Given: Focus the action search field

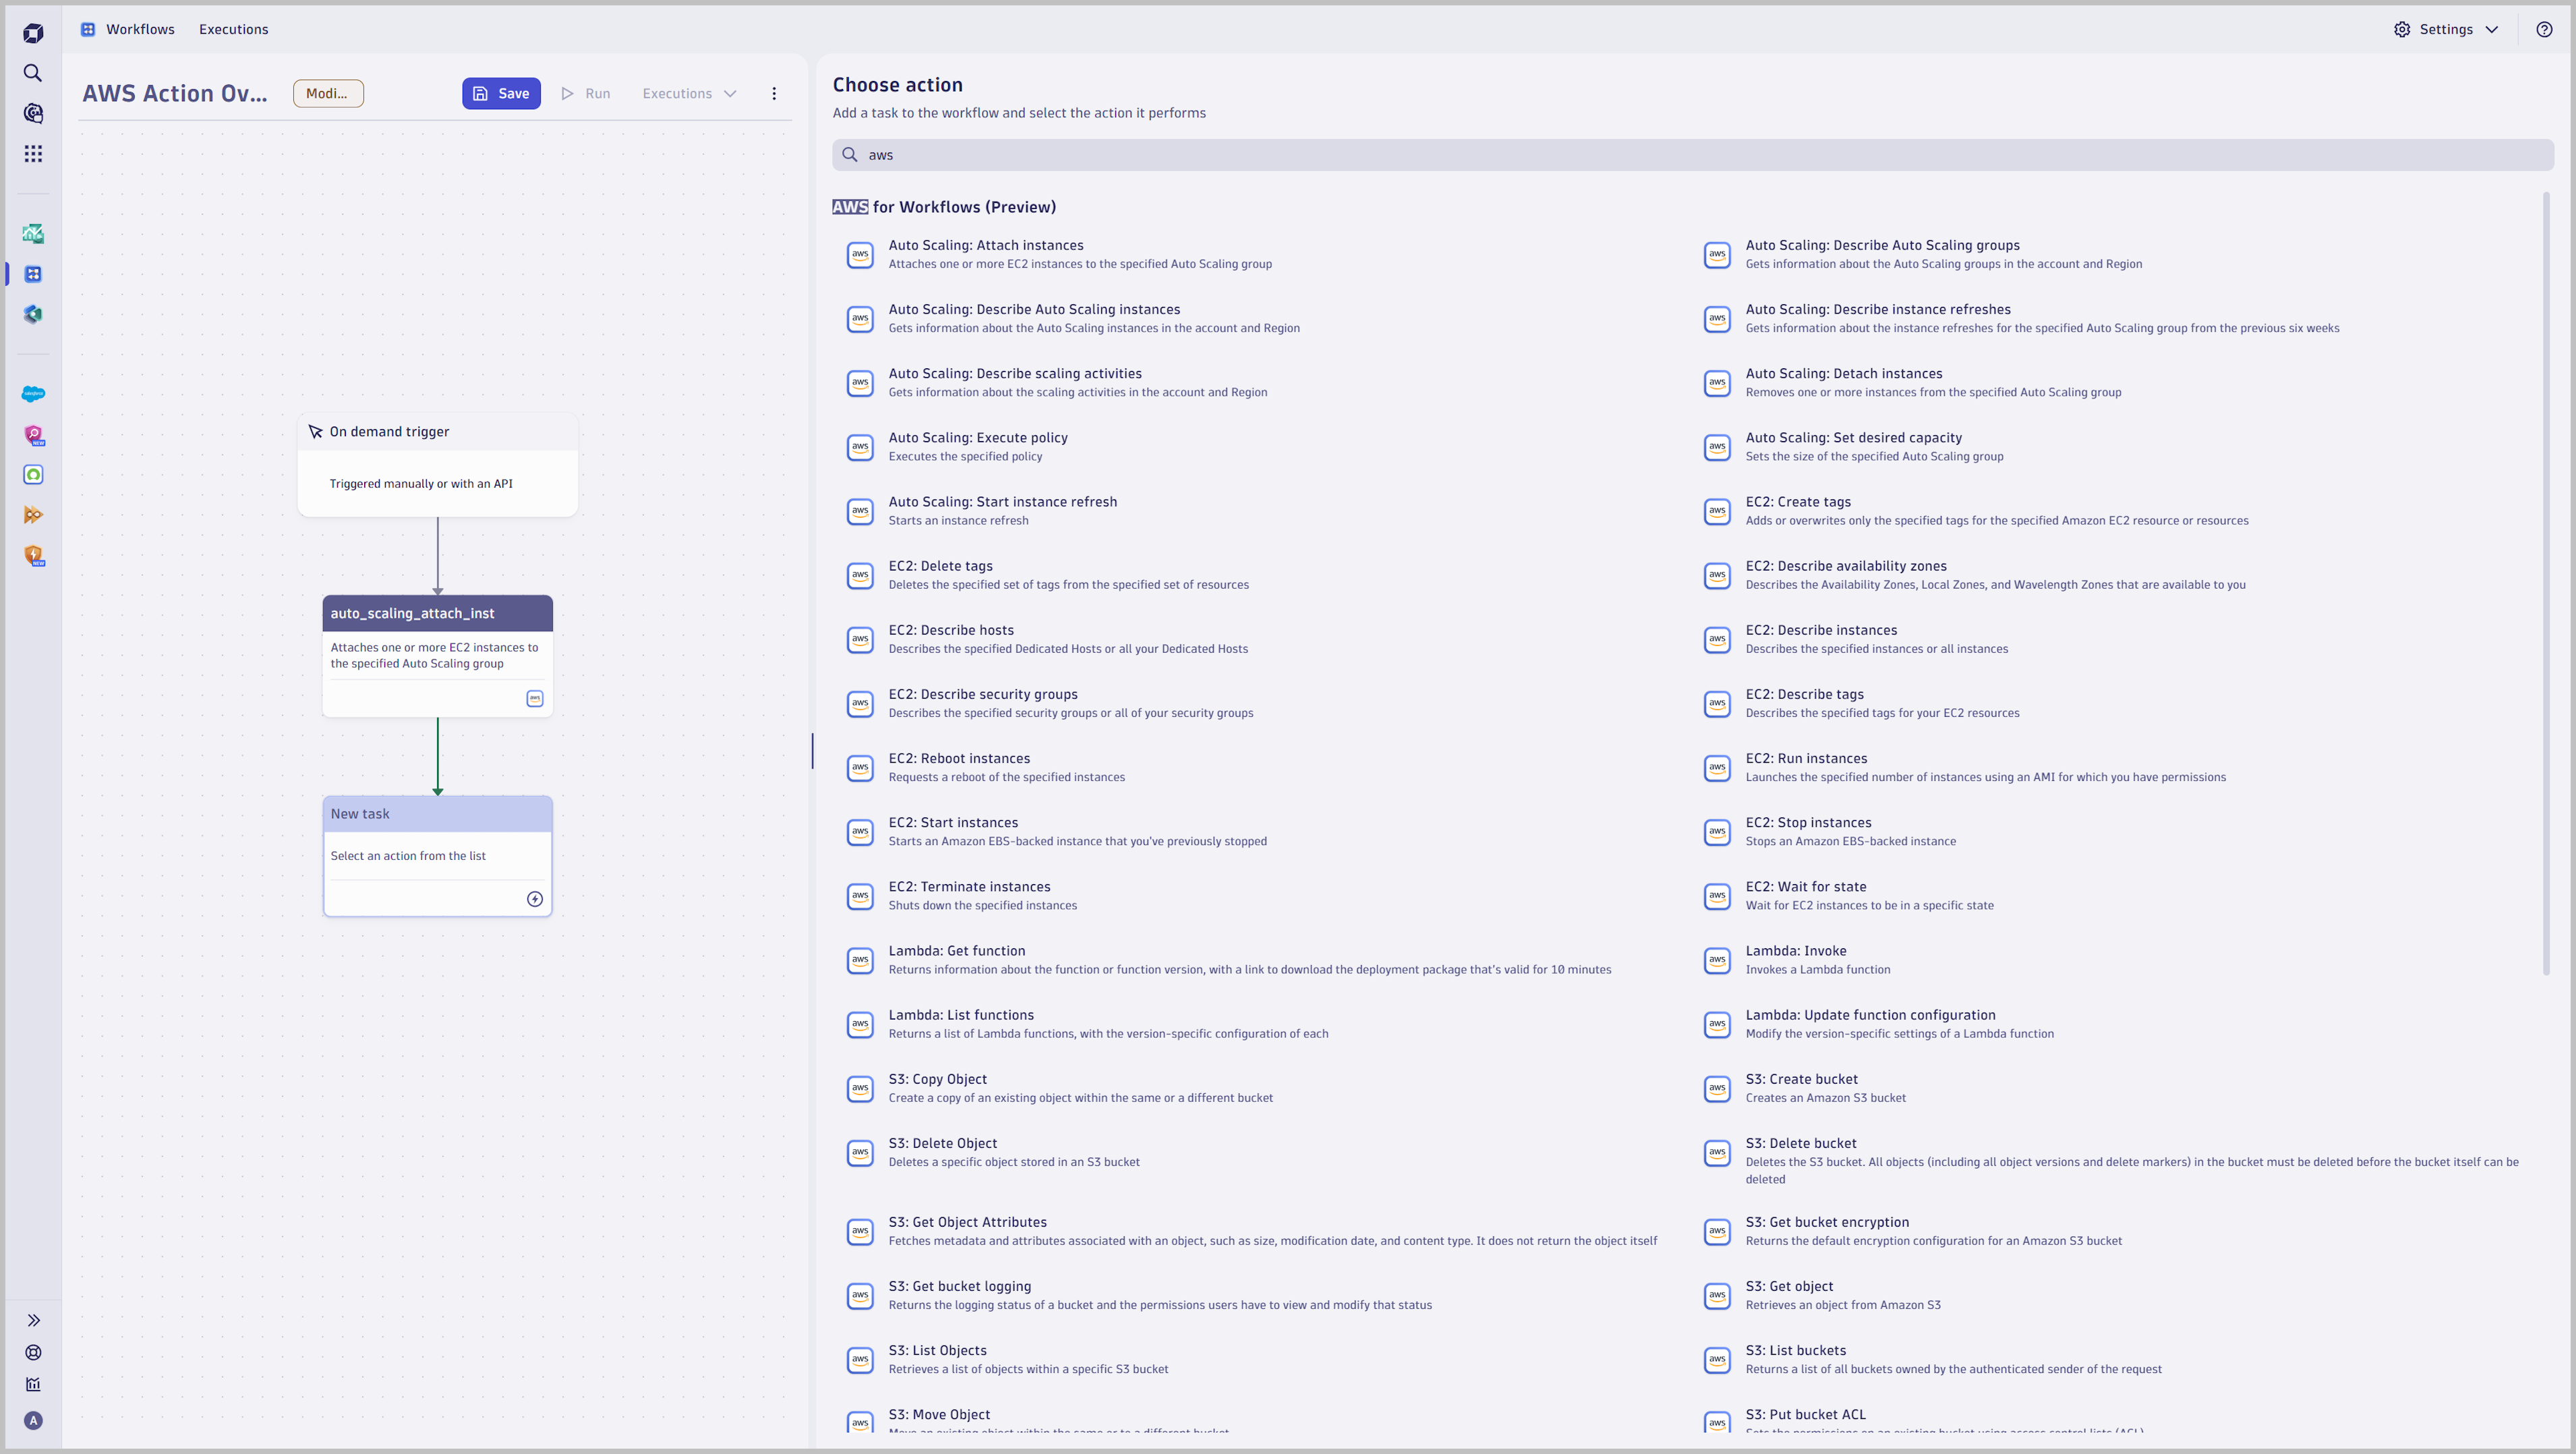Looking at the screenshot, I should pos(1693,155).
